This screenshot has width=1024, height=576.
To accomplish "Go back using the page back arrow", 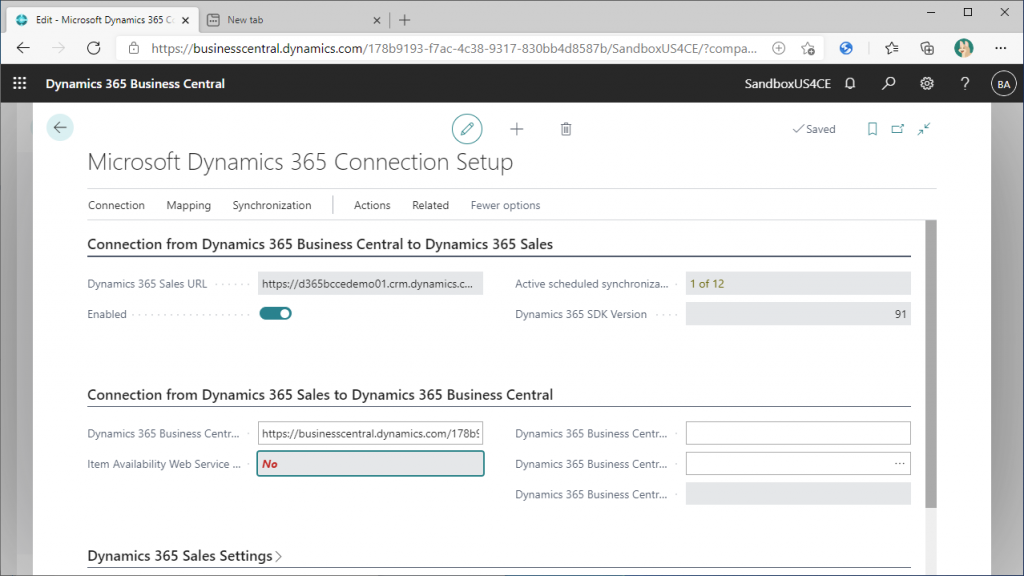I will pyautogui.click(x=60, y=127).
